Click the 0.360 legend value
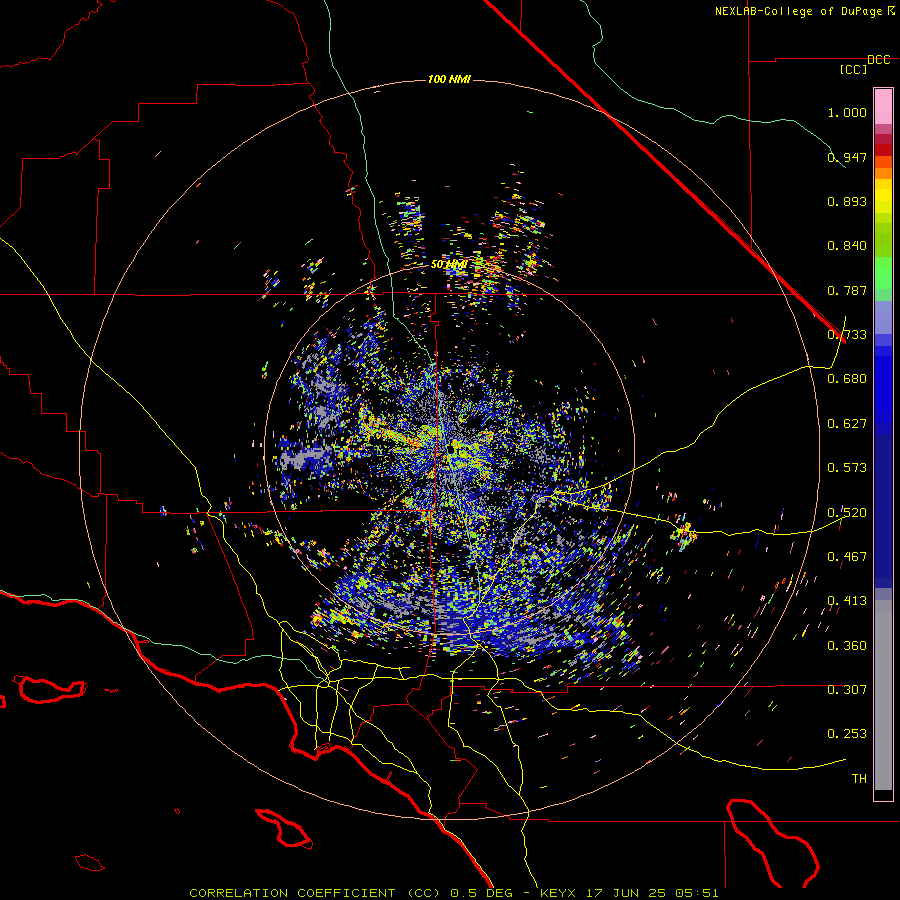 tap(847, 646)
